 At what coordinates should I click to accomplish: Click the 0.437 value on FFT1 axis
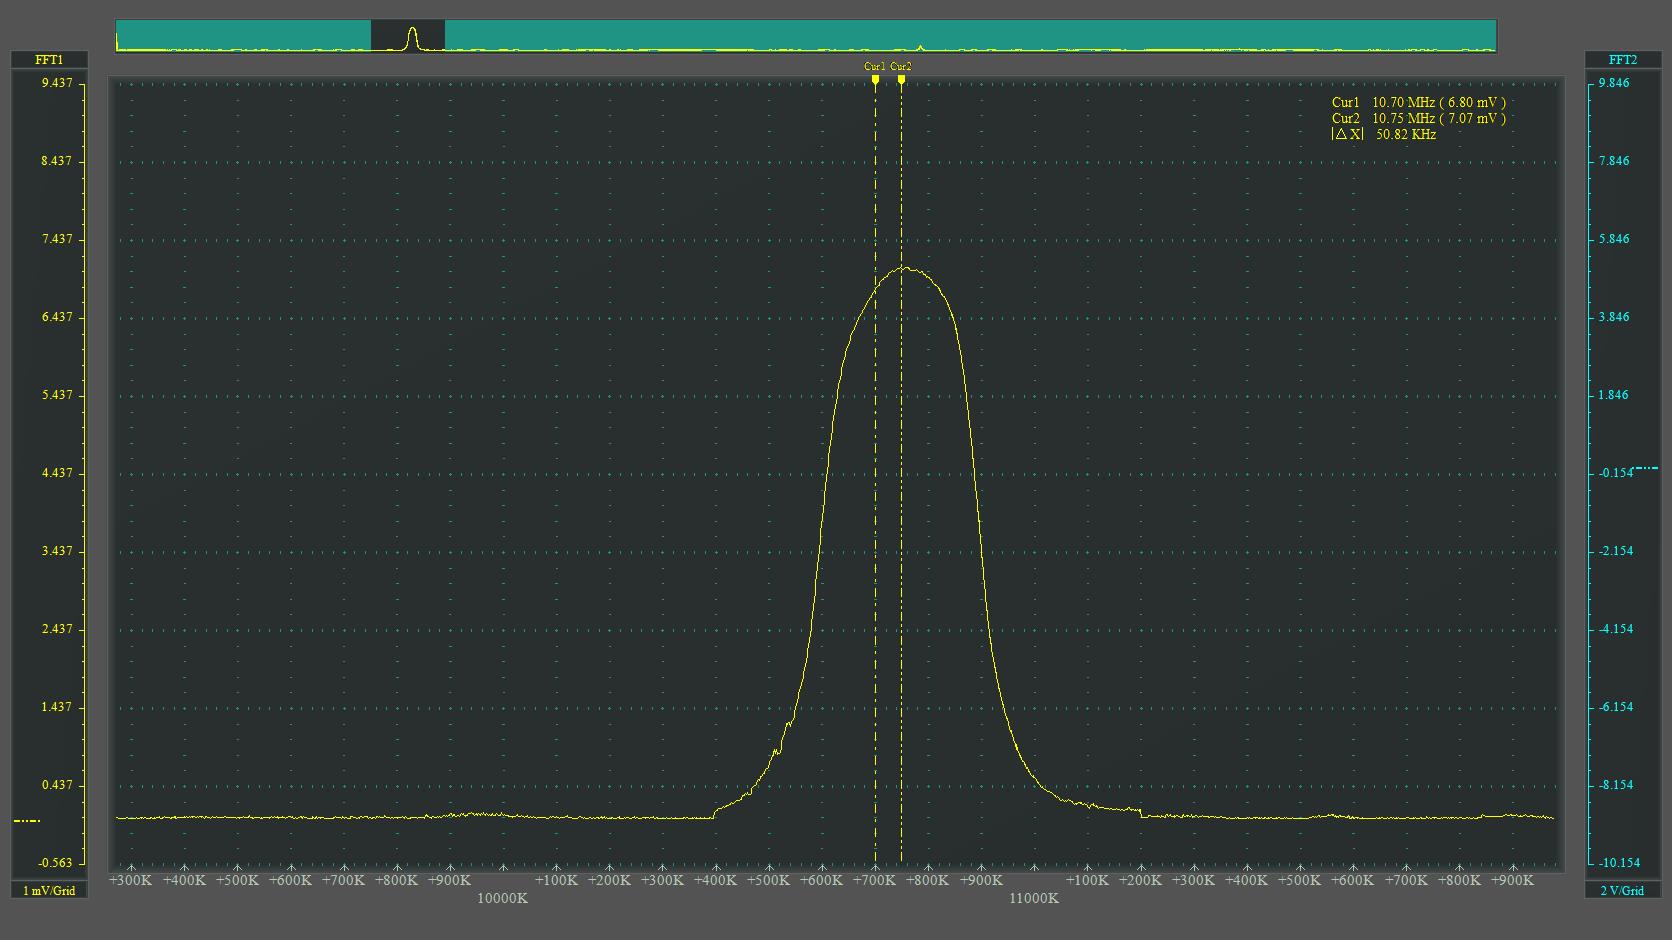click(57, 785)
